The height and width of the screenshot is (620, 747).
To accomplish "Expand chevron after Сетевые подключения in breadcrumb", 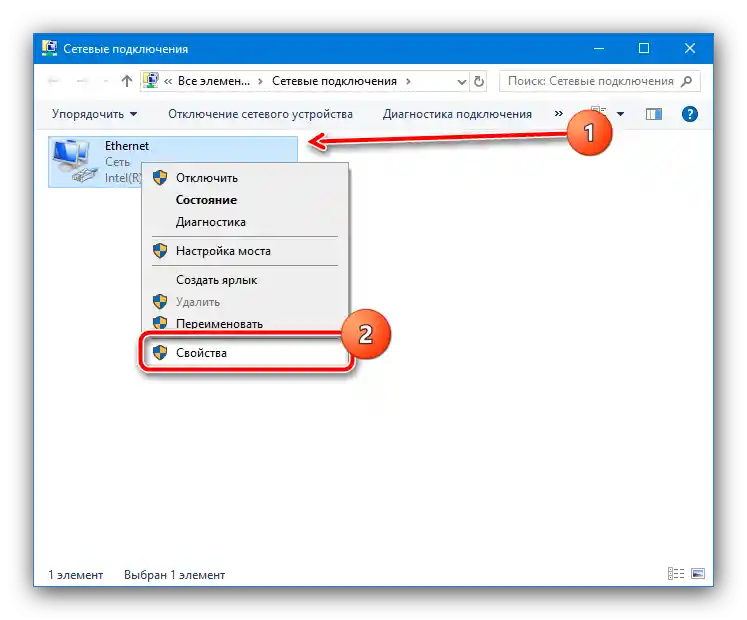I will (408, 81).
